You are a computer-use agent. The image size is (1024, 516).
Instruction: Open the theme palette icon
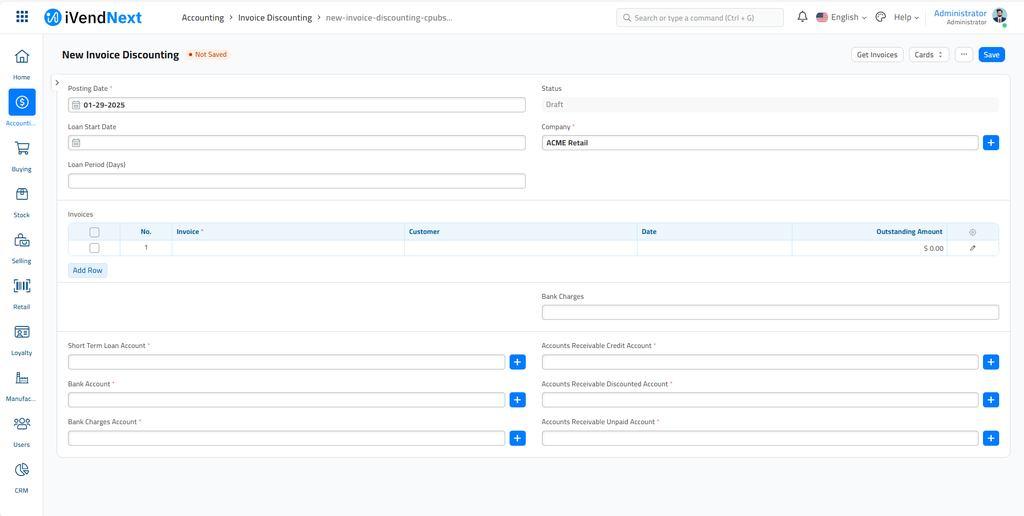tap(880, 18)
